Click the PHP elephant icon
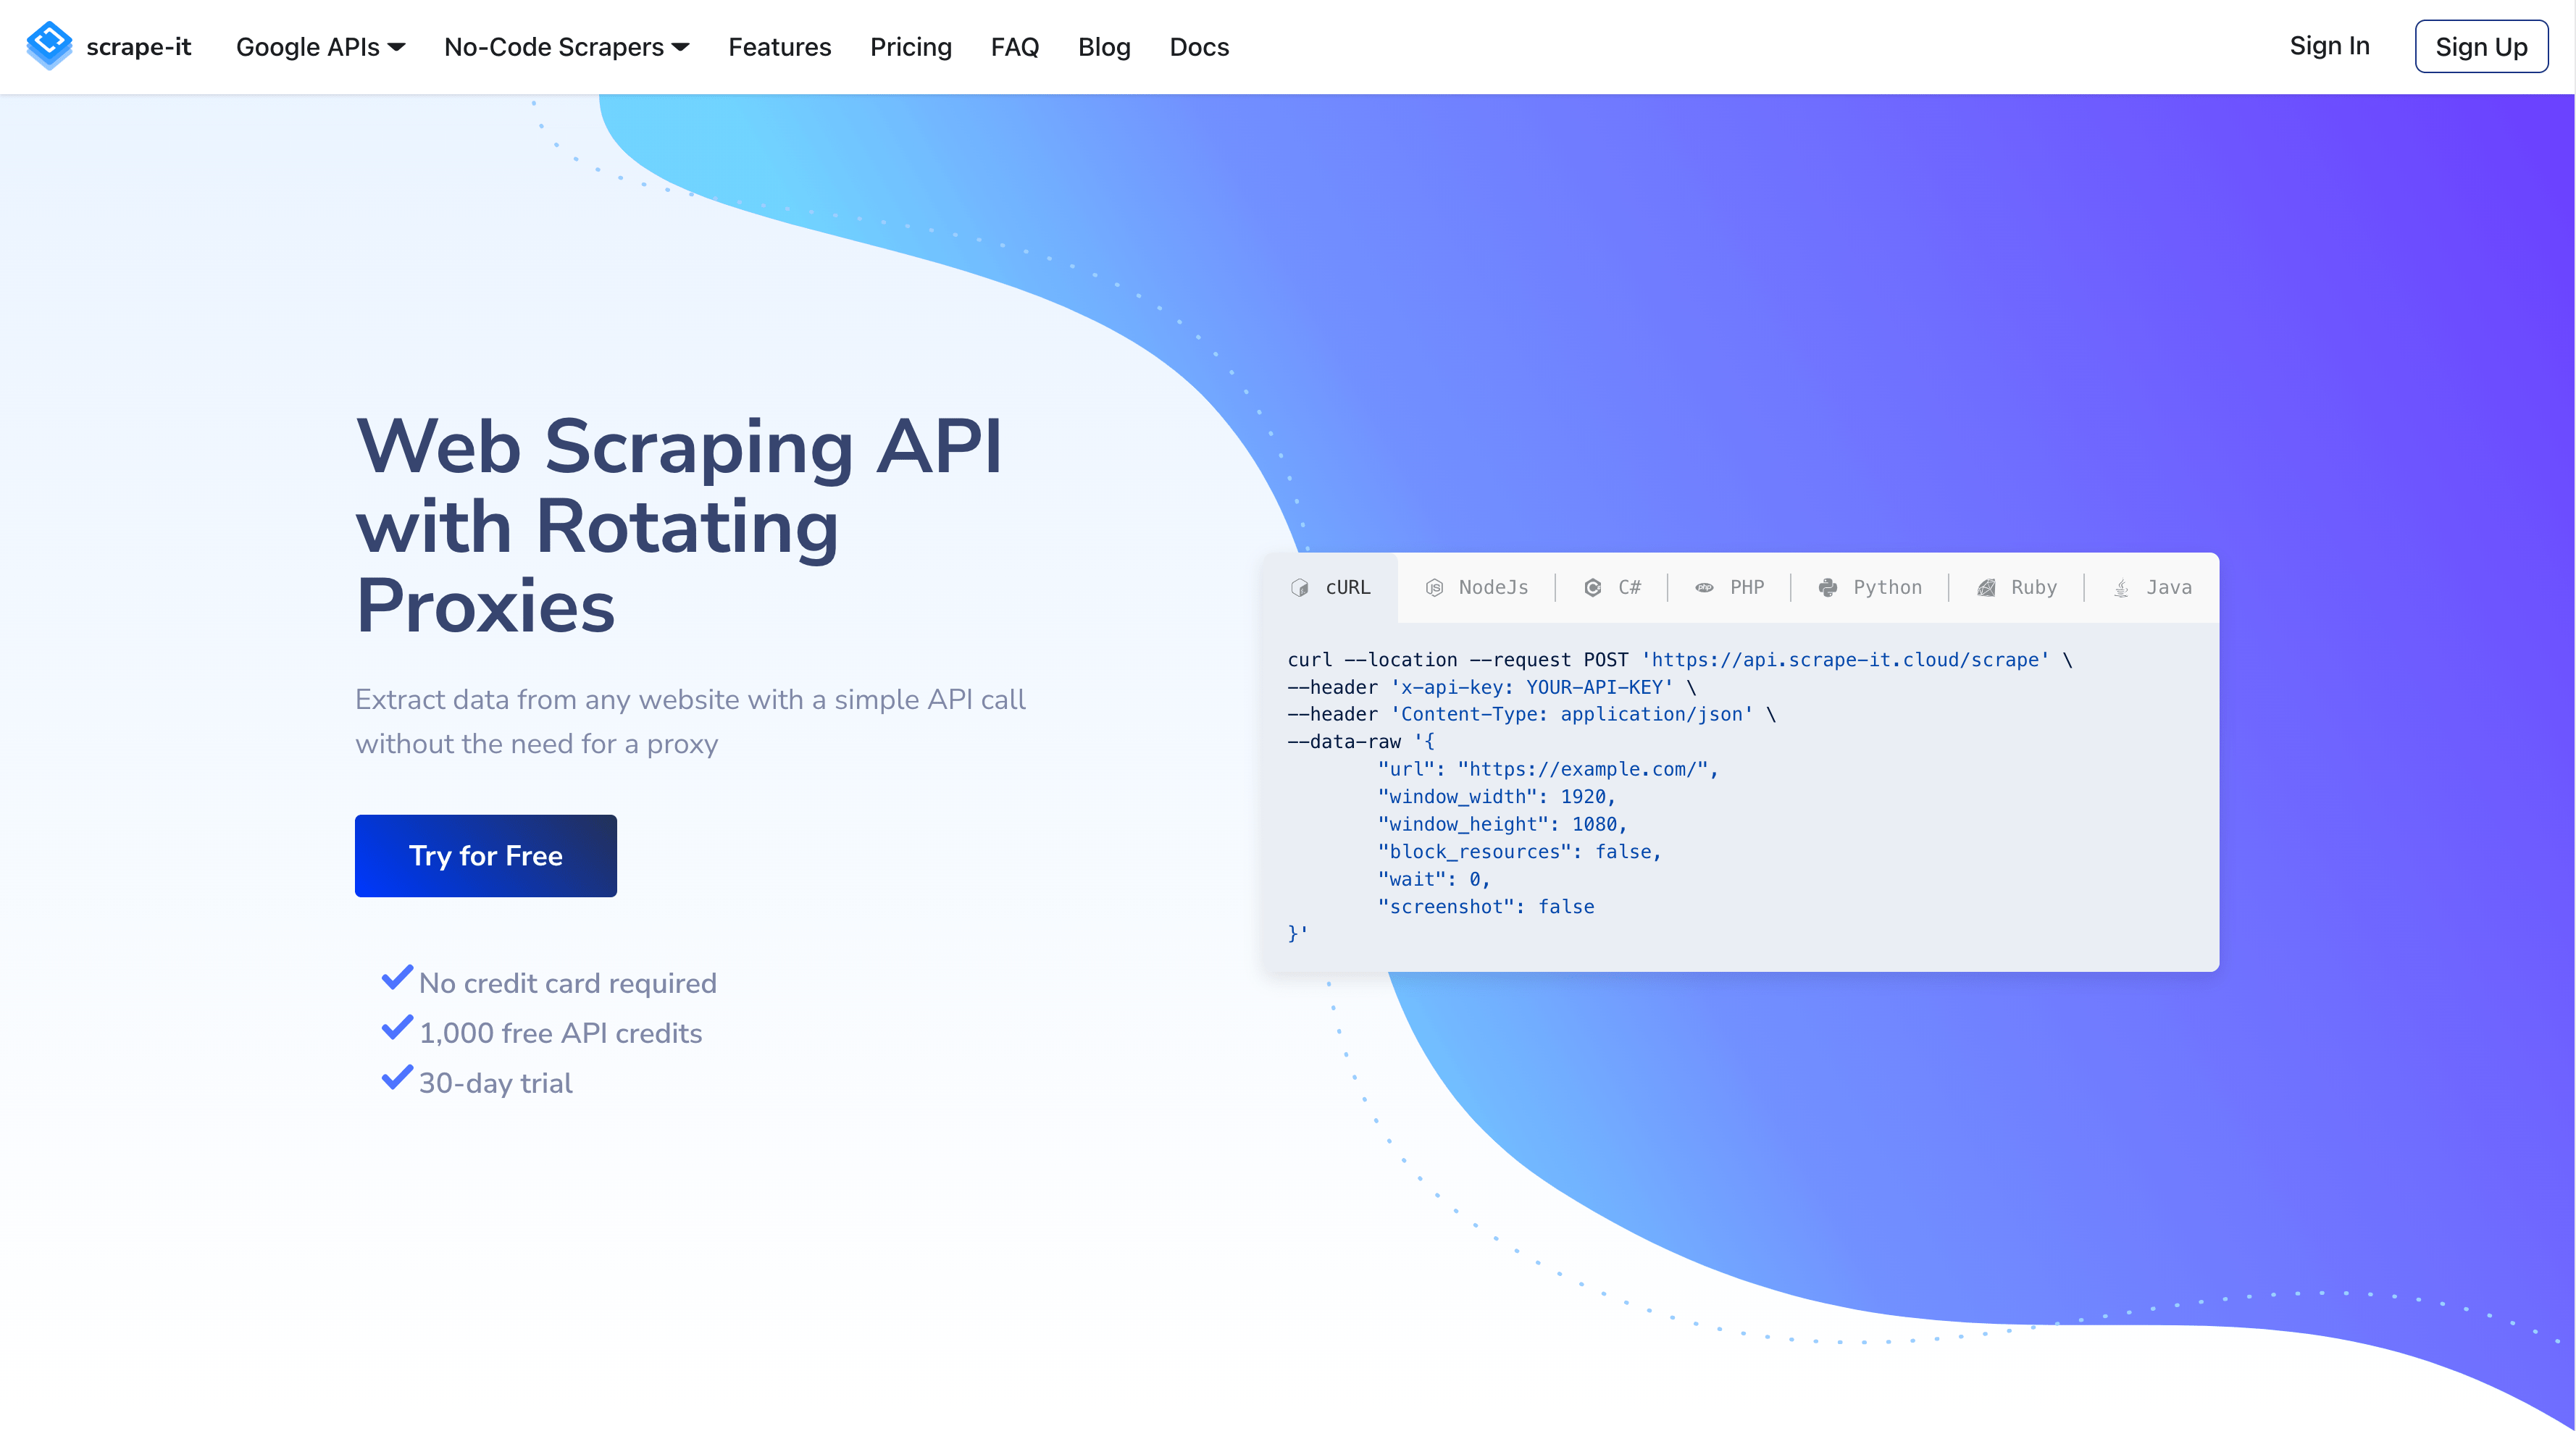The height and width of the screenshot is (1431, 2576). [1704, 587]
